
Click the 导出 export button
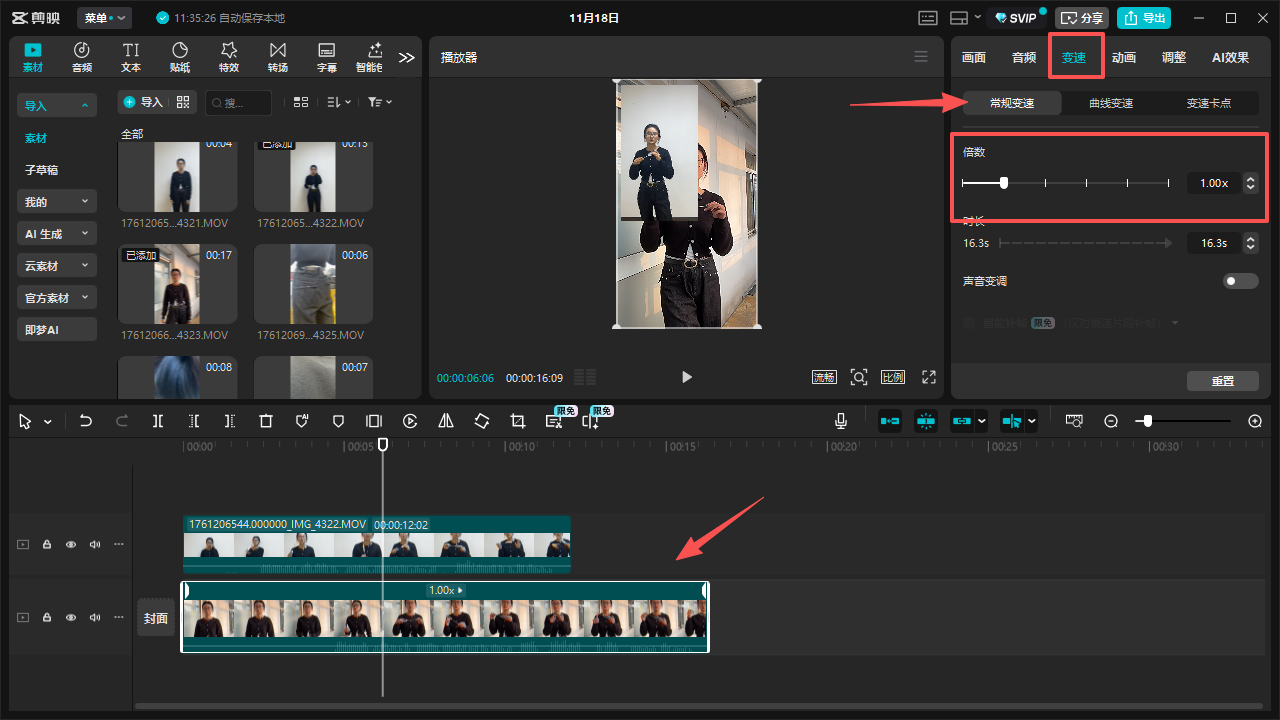click(1144, 18)
